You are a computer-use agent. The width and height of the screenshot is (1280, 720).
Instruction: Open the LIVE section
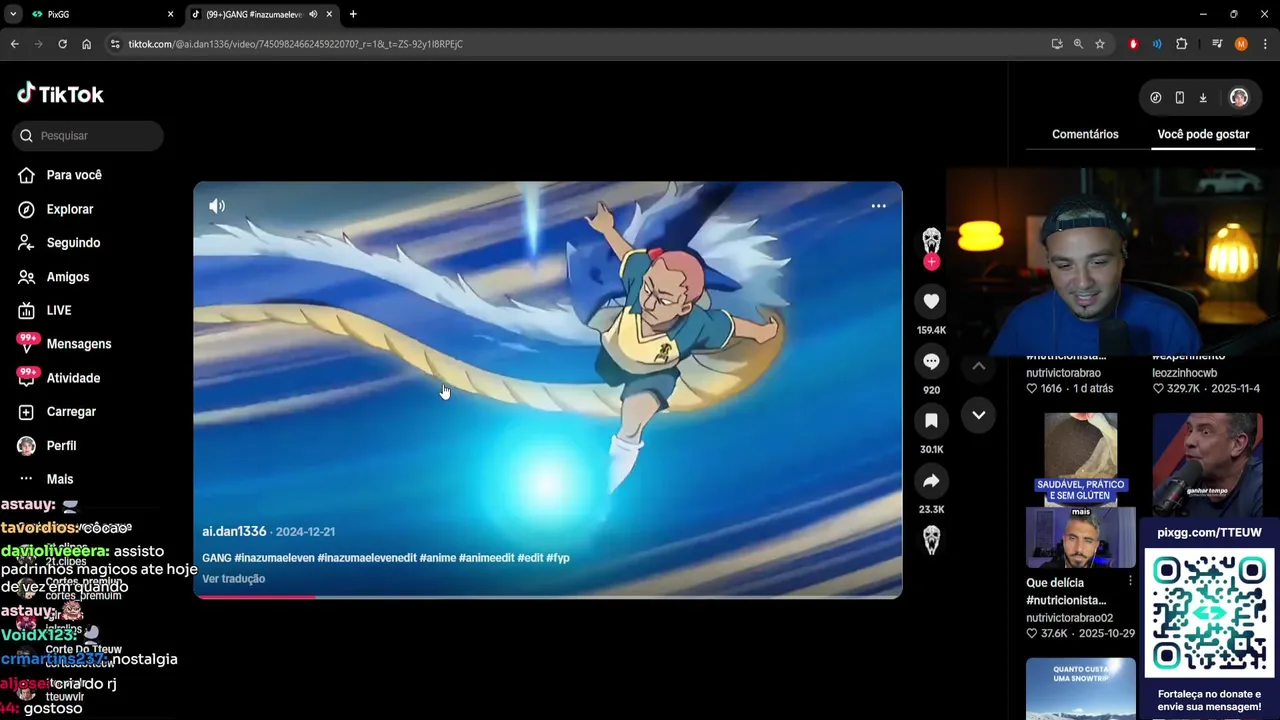45,310
